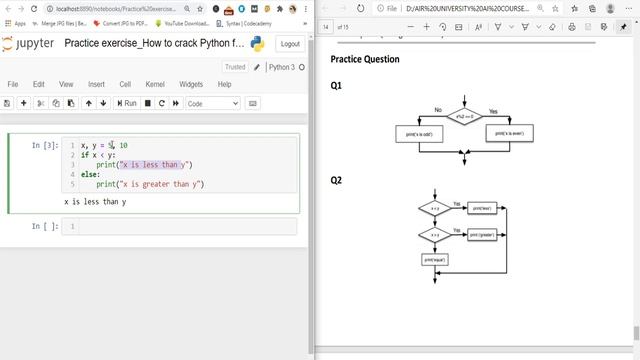Screen dimensions: 640x360
Task: Open the Edit menu in Jupyter
Action: (x=38, y=84)
